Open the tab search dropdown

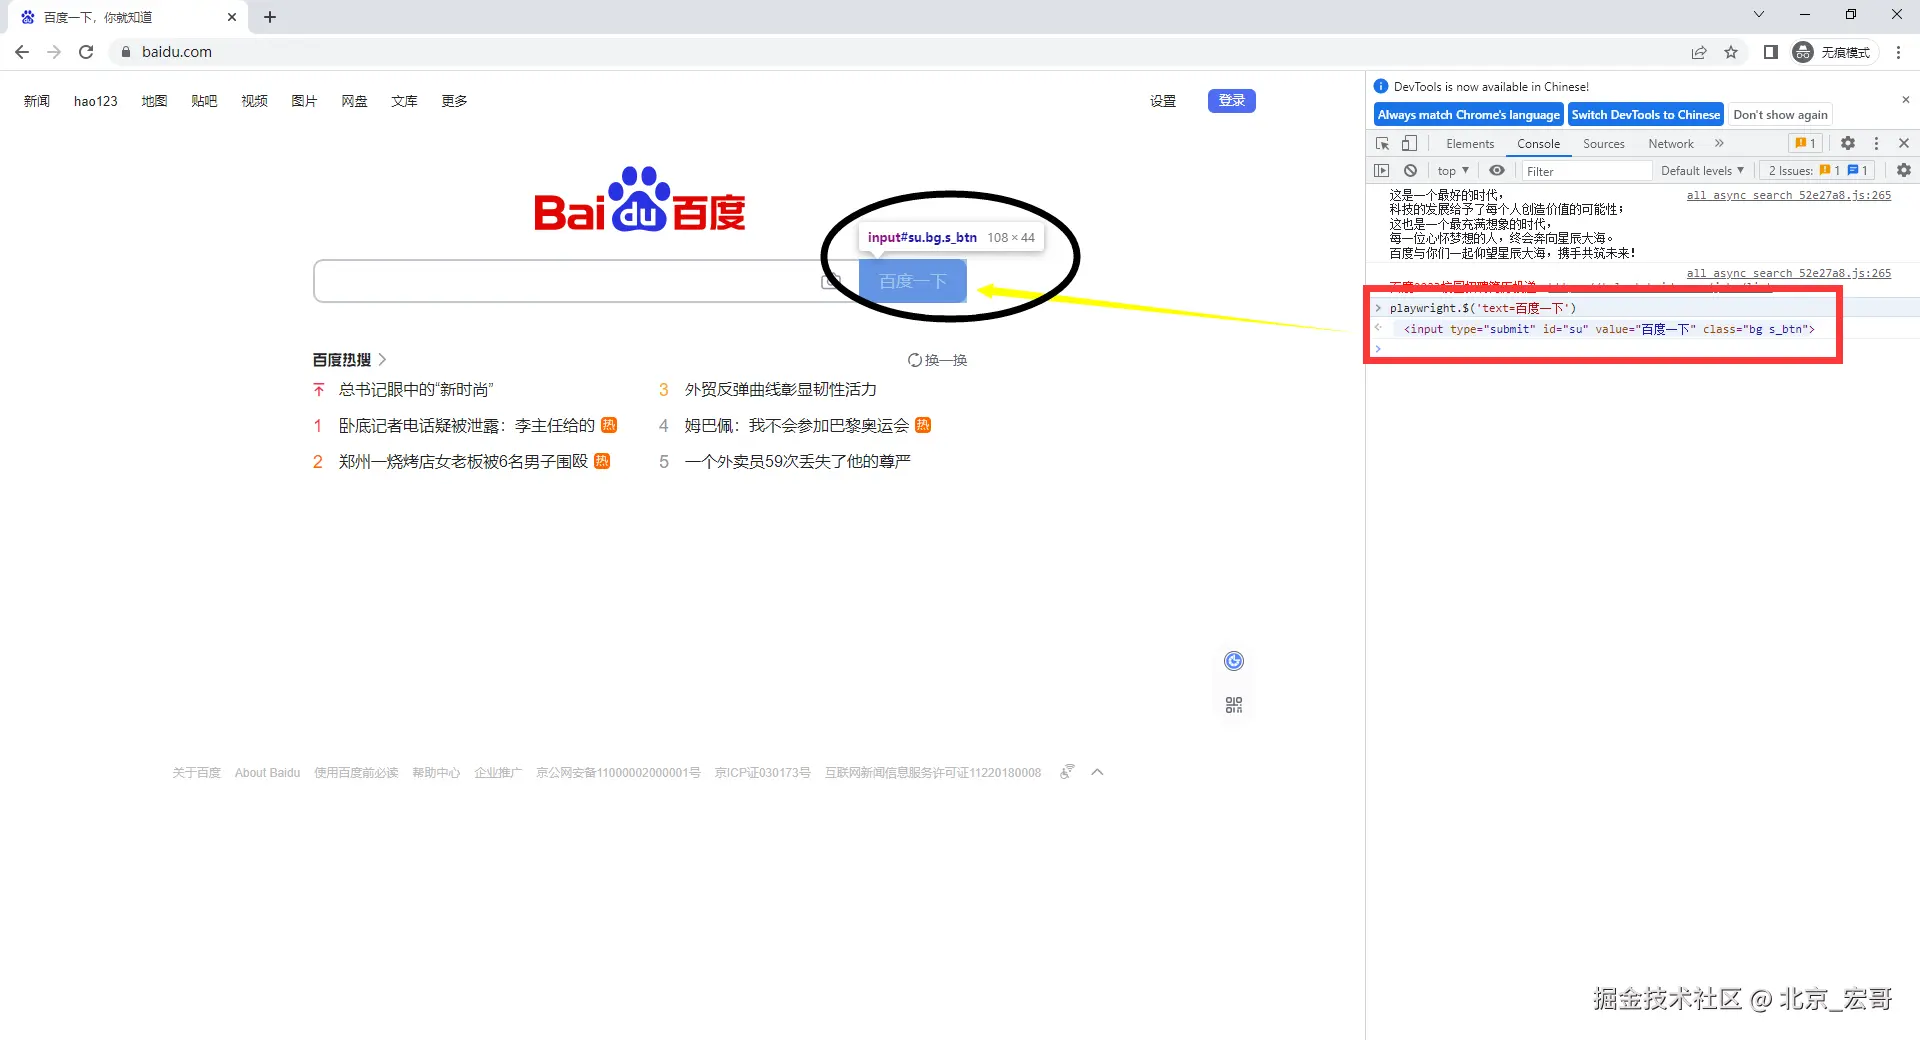pyautogui.click(x=1759, y=15)
